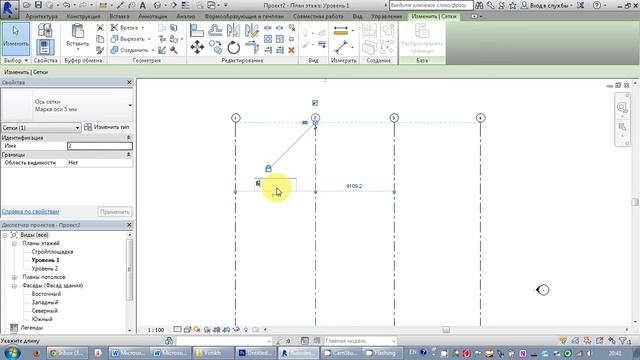Image resolution: width=640 pixels, height=360 pixels.
Task: Click the 1 : 100 view scale button
Action: click(156, 330)
